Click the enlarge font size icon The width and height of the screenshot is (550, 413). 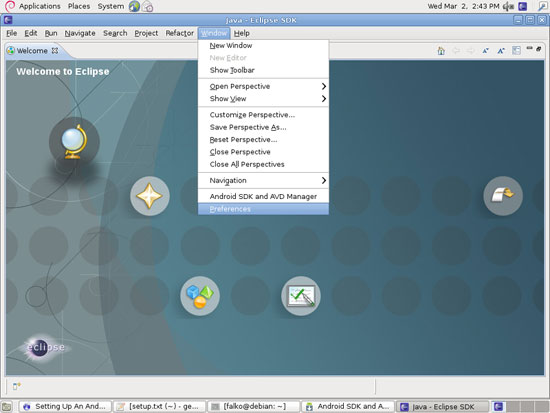click(501, 51)
